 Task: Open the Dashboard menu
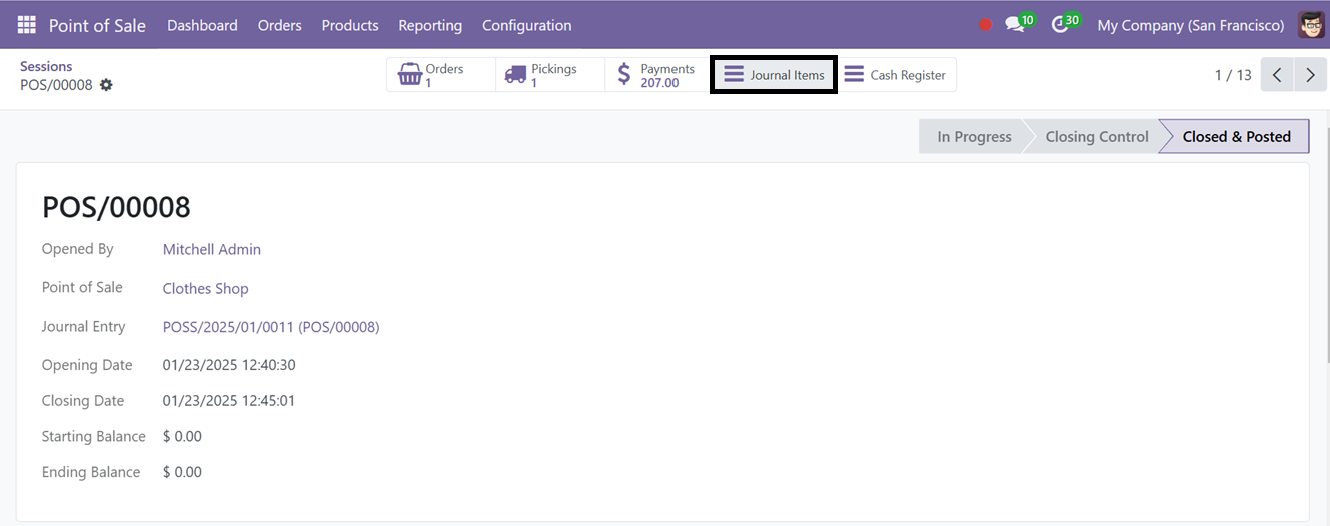click(x=202, y=25)
